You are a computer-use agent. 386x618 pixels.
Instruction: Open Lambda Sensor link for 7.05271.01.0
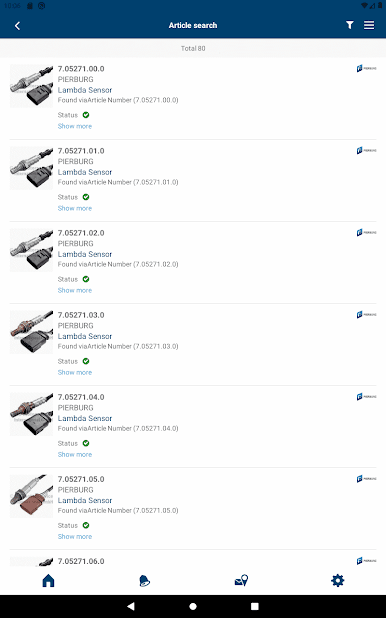85,172
